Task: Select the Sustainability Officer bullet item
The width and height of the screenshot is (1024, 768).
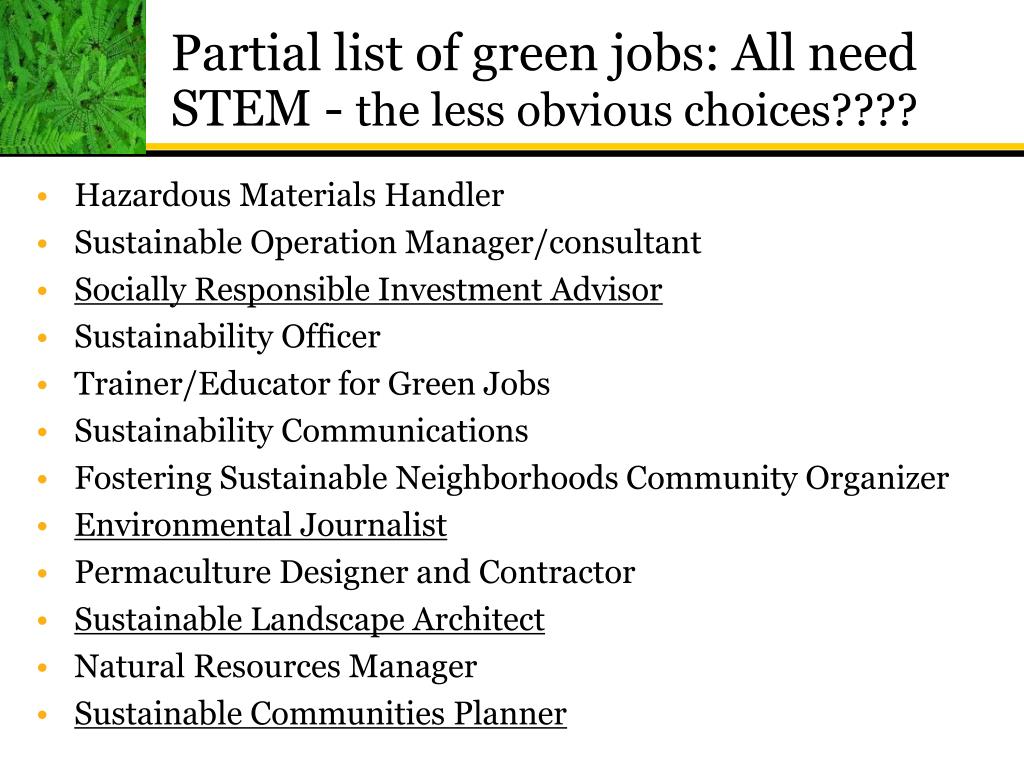Action: [227, 336]
